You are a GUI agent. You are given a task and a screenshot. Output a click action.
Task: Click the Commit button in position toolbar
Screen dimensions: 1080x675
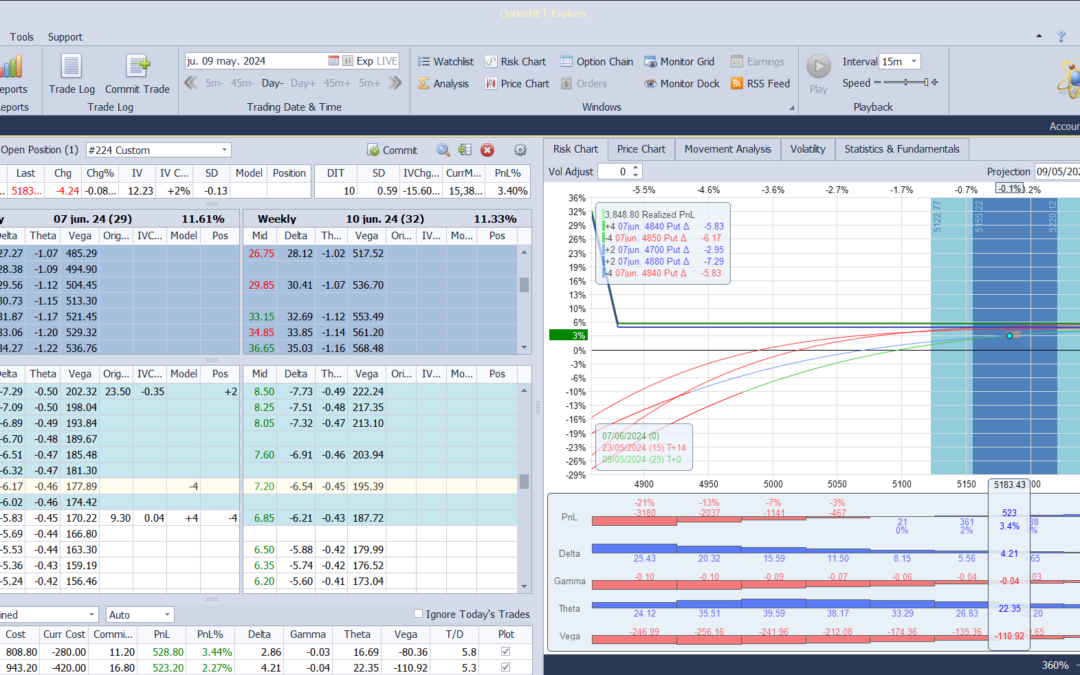click(393, 150)
